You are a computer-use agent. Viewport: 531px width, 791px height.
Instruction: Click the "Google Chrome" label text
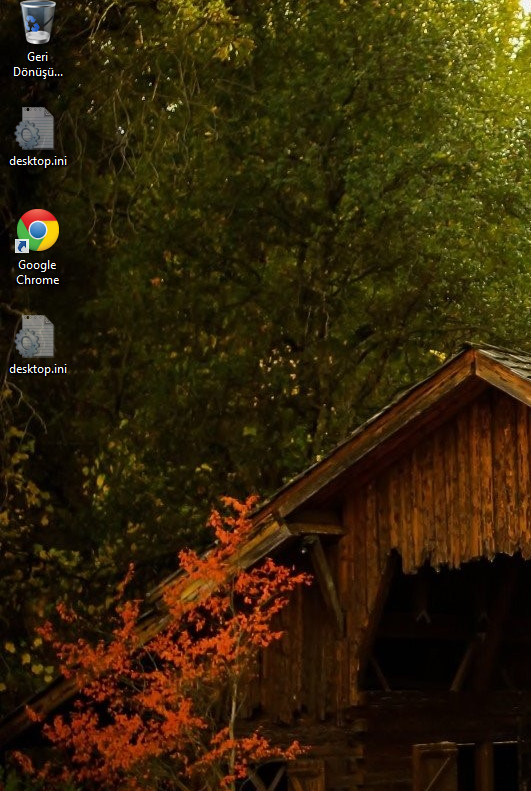(x=37, y=272)
